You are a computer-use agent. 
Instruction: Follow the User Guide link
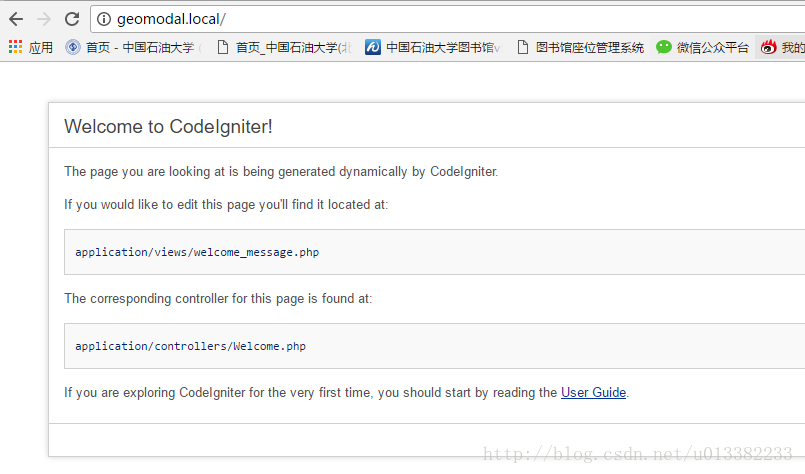point(593,392)
